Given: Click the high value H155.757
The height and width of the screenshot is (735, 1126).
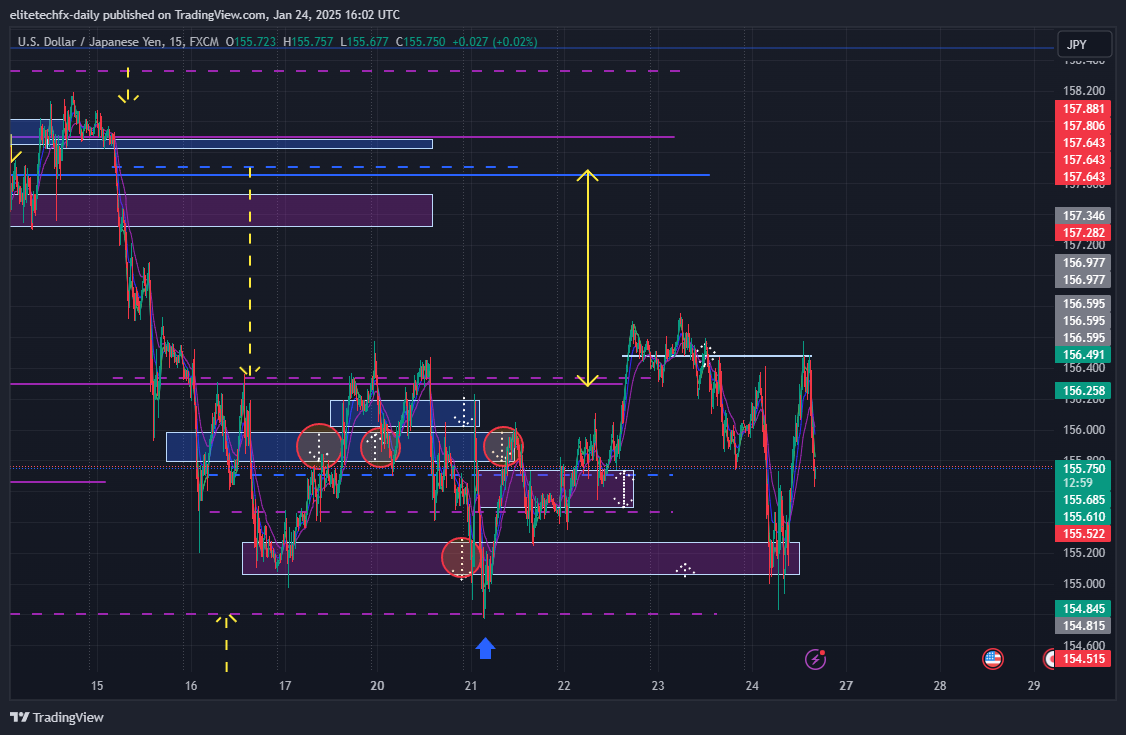Looking at the screenshot, I should [x=308, y=42].
